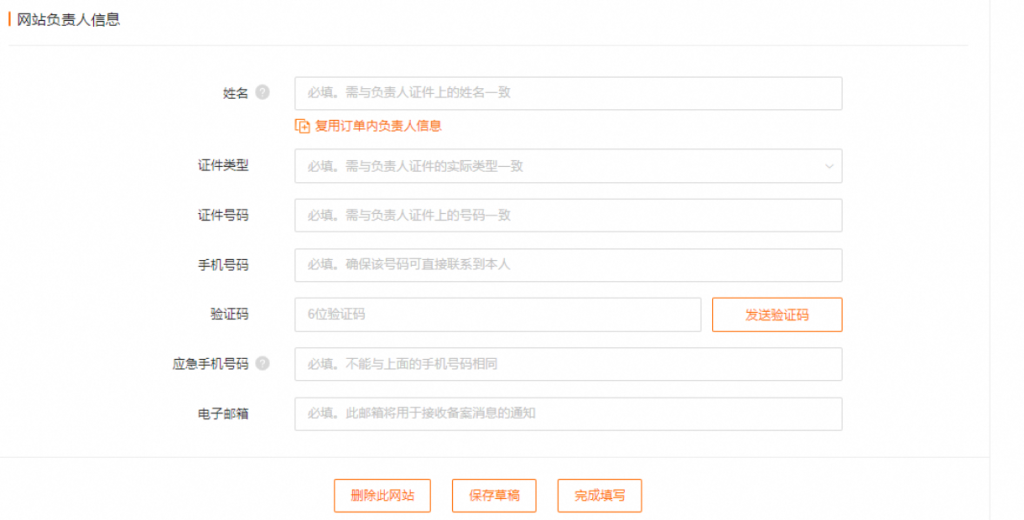Click the 删除此网站 button
The image size is (1024, 520).
(x=382, y=496)
